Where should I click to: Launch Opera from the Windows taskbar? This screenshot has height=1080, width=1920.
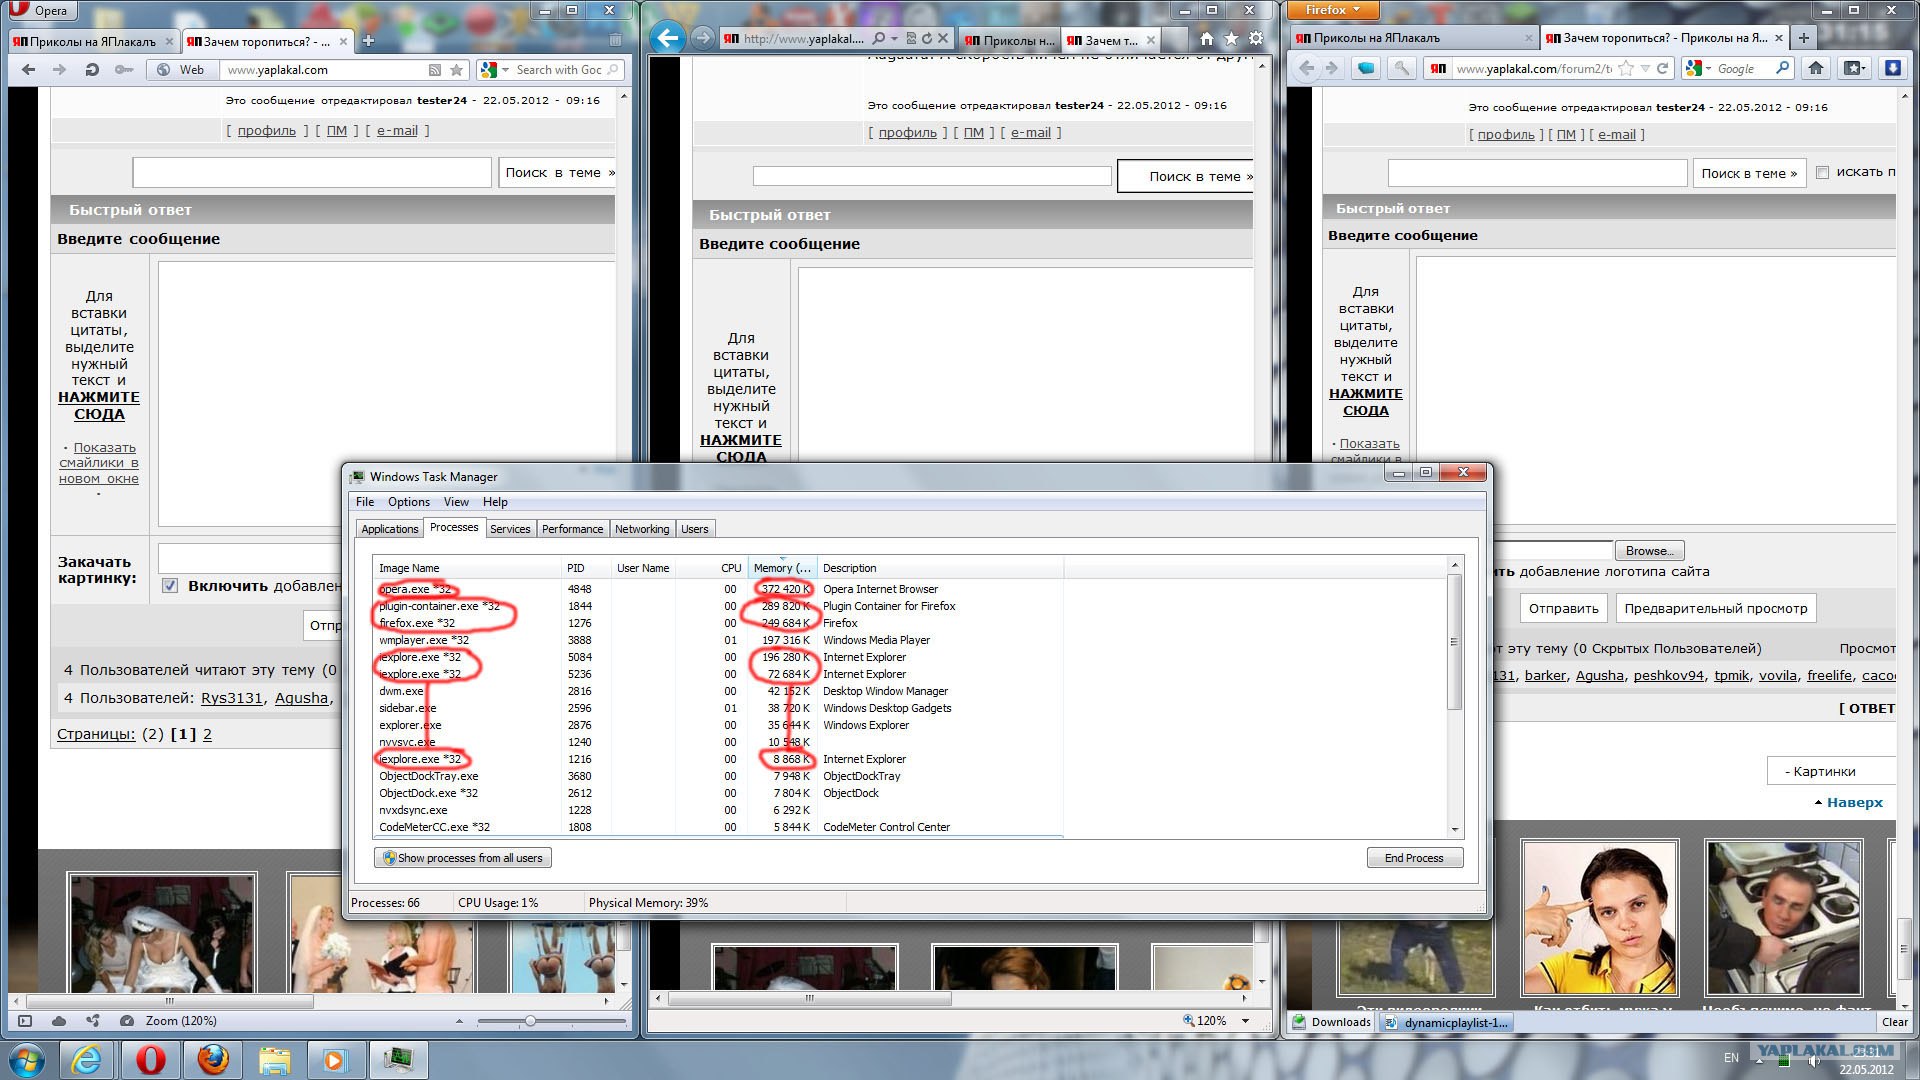[x=151, y=1059]
